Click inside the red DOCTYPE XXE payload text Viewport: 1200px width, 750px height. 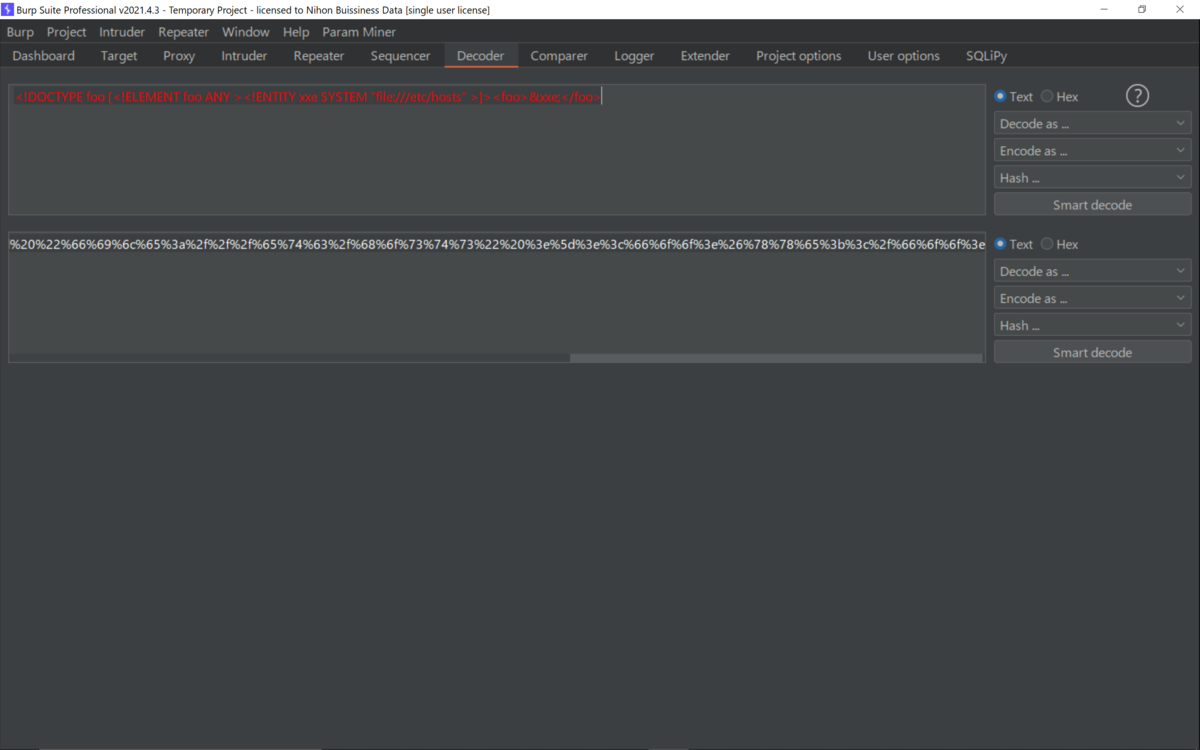pyautogui.click(x=308, y=97)
